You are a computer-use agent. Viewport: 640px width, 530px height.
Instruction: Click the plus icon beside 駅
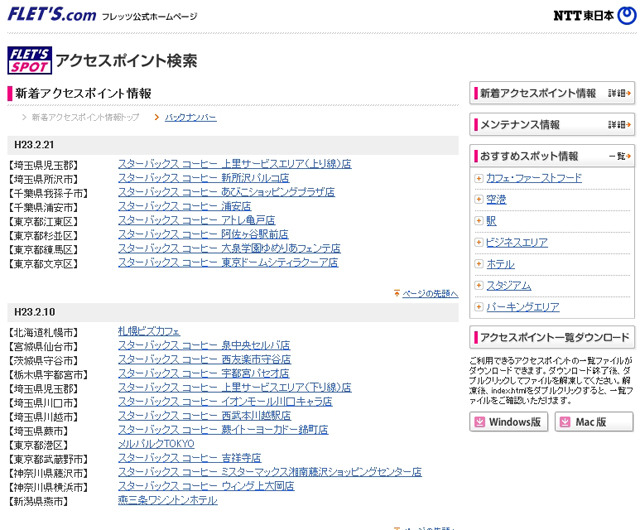(479, 221)
